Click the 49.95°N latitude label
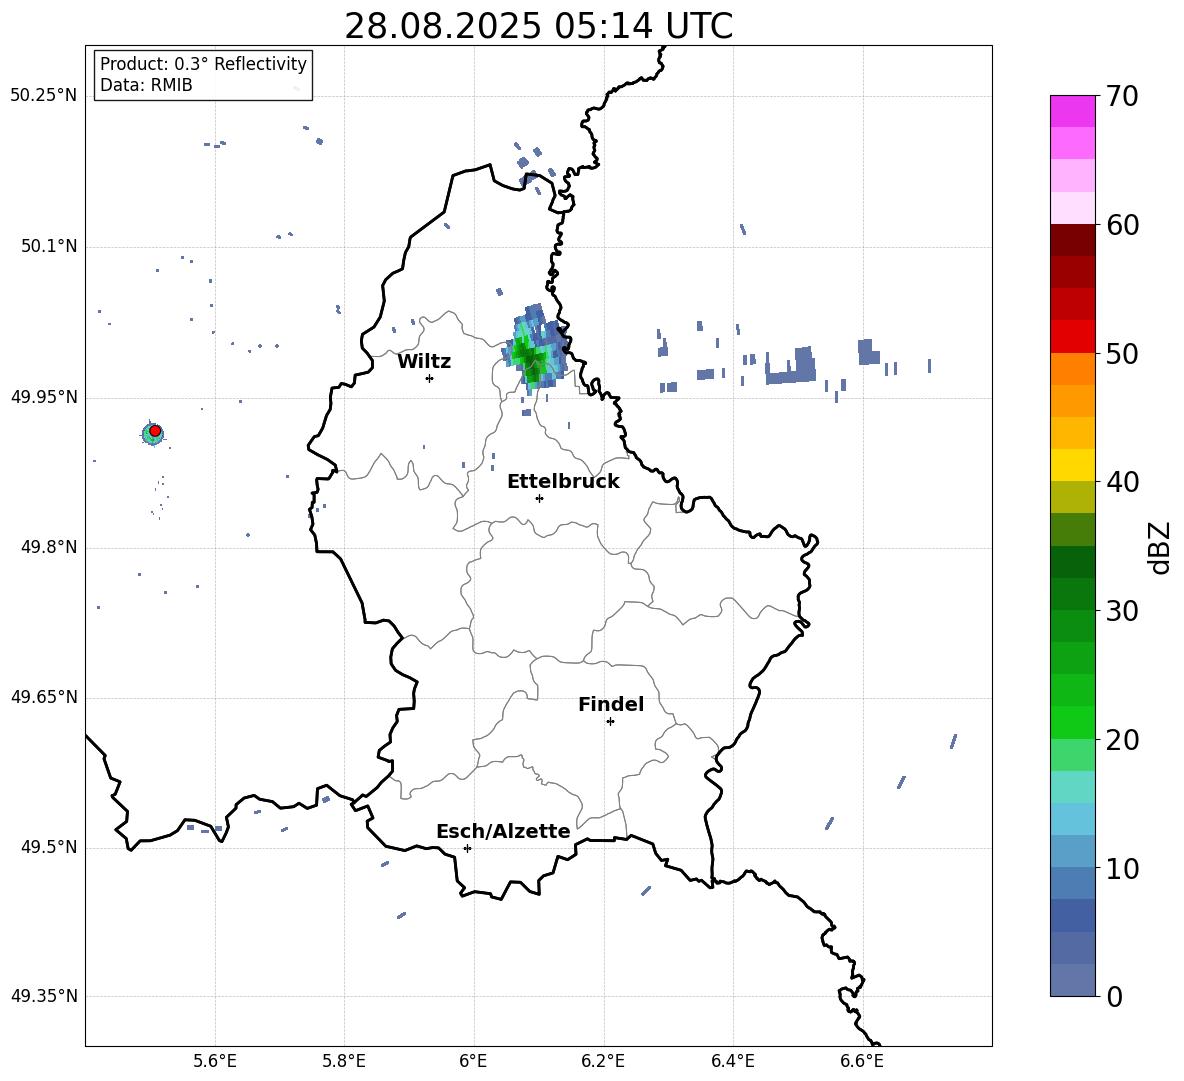 44,397
